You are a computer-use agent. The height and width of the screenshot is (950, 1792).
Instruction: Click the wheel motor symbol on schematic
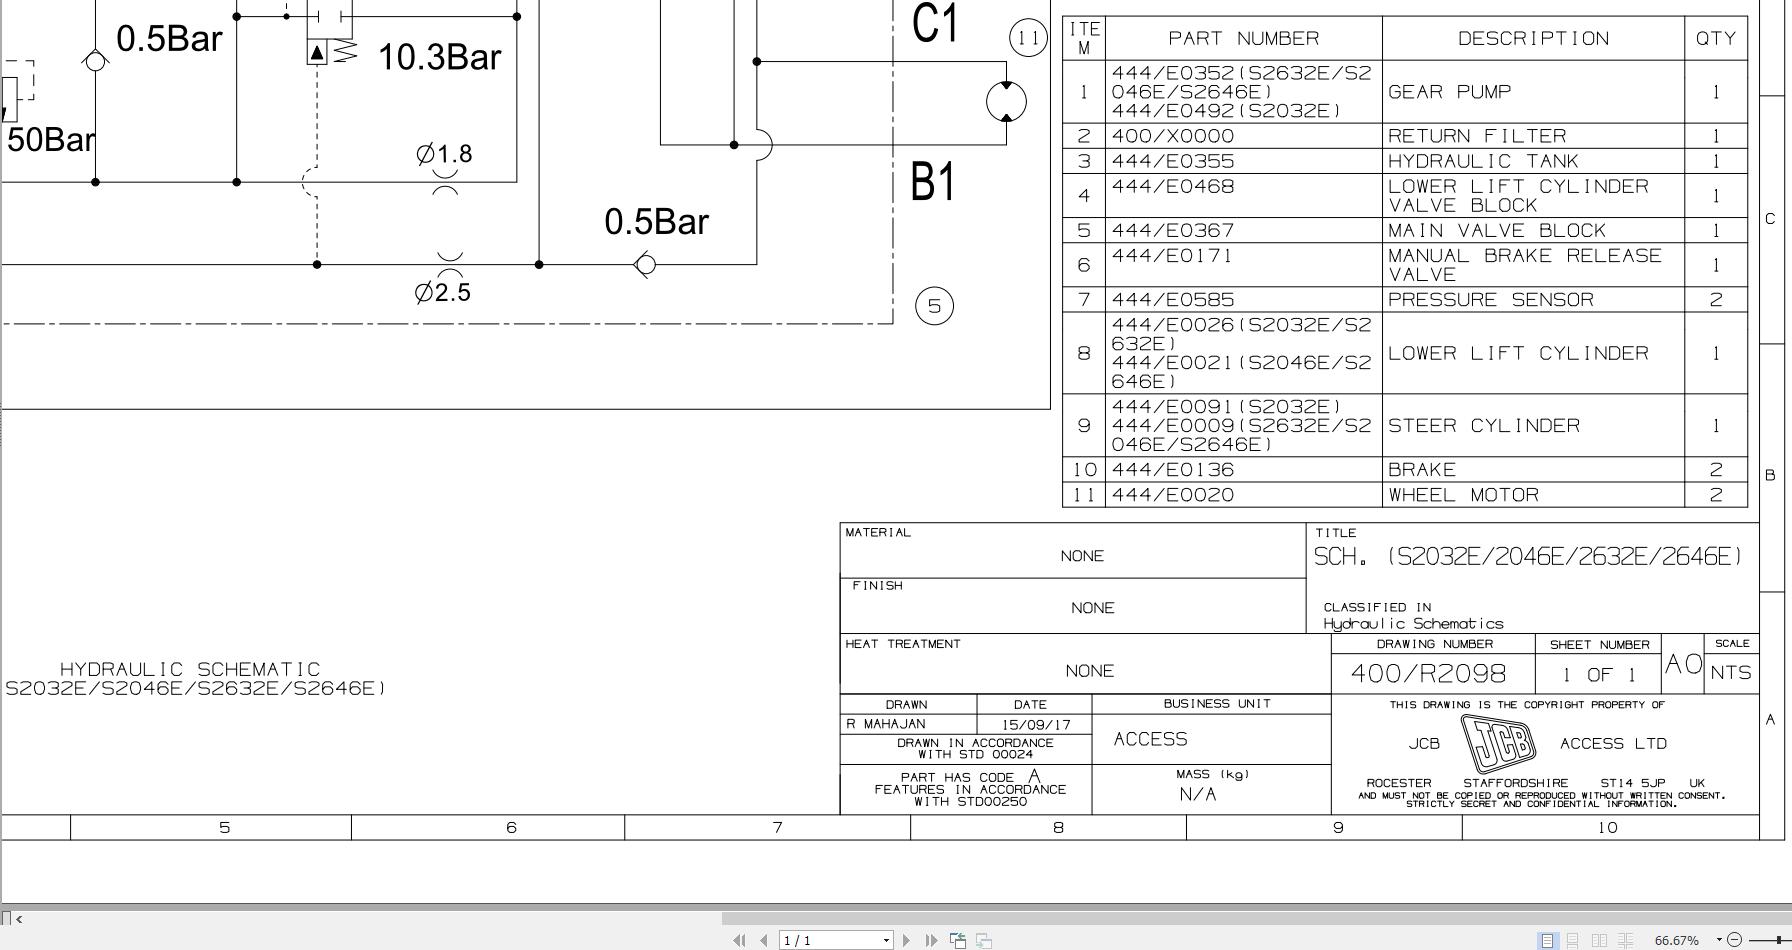(1006, 102)
